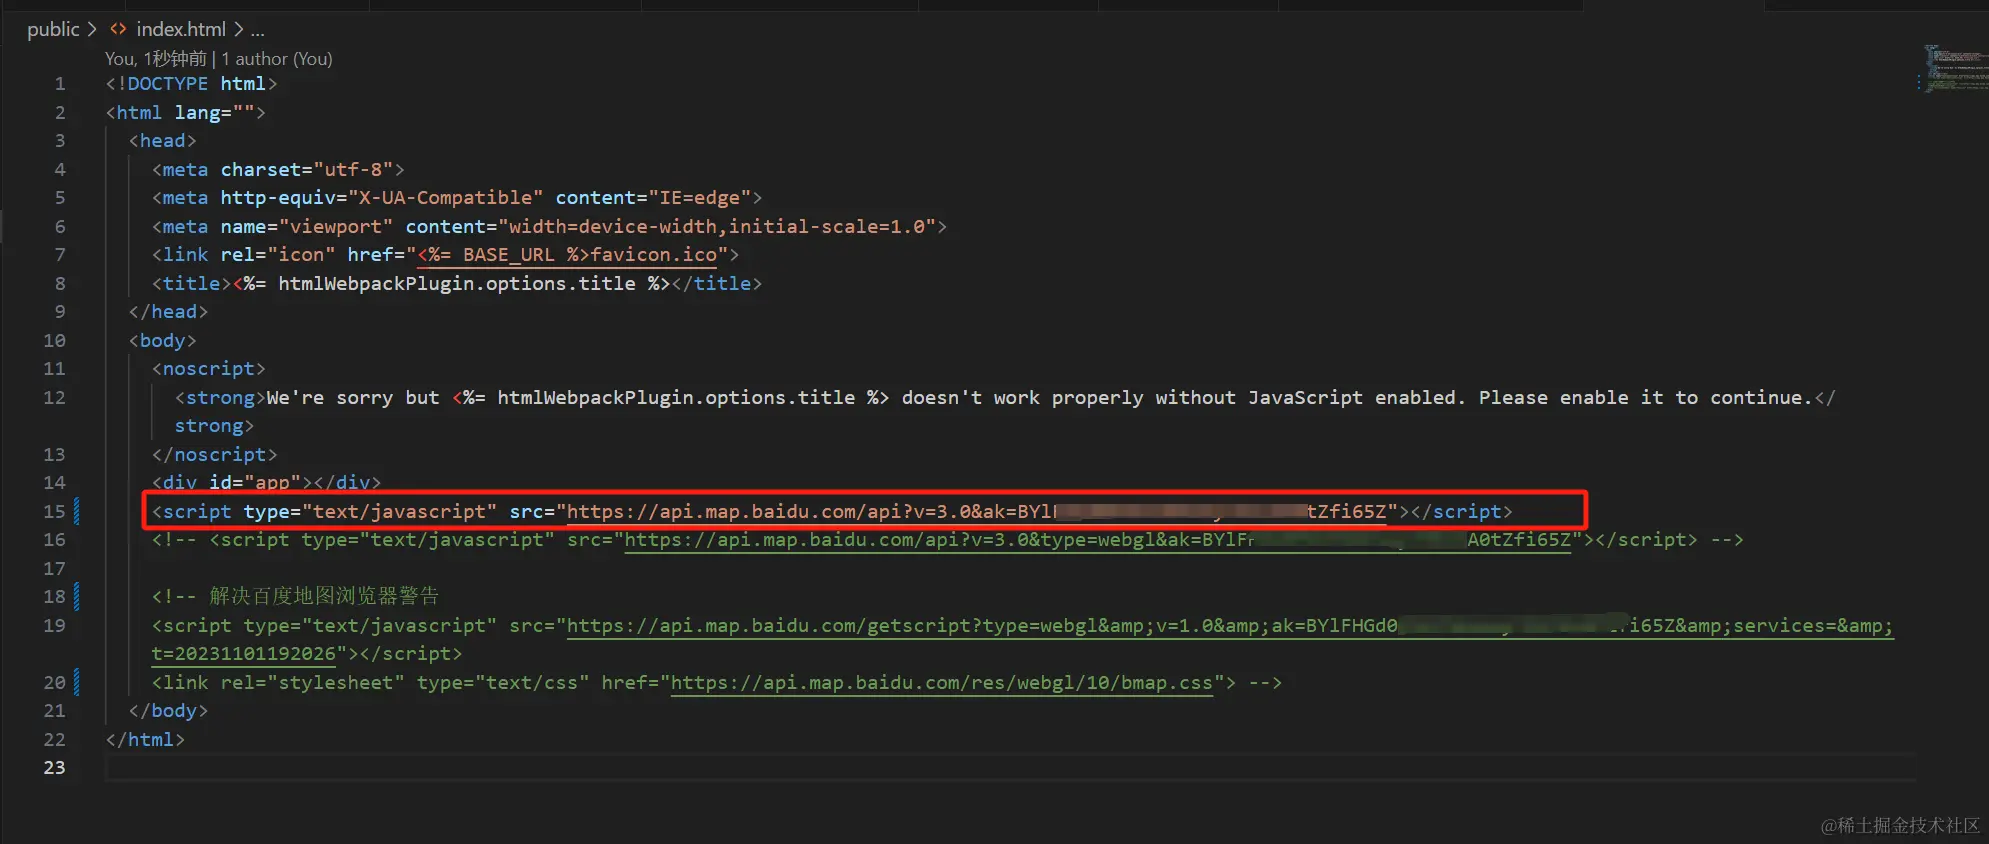Click 't=20231101192026' URL continuation text
The width and height of the screenshot is (1989, 844).
(243, 654)
